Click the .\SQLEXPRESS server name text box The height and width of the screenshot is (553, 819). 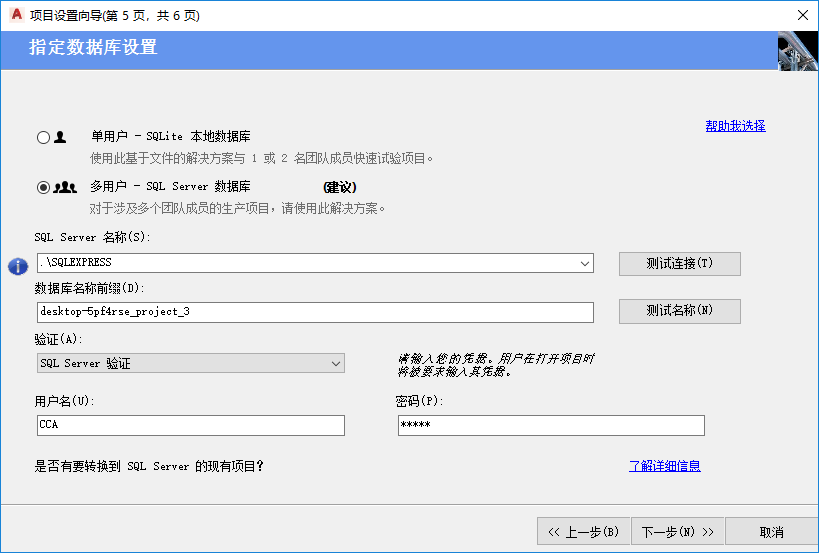point(315,263)
